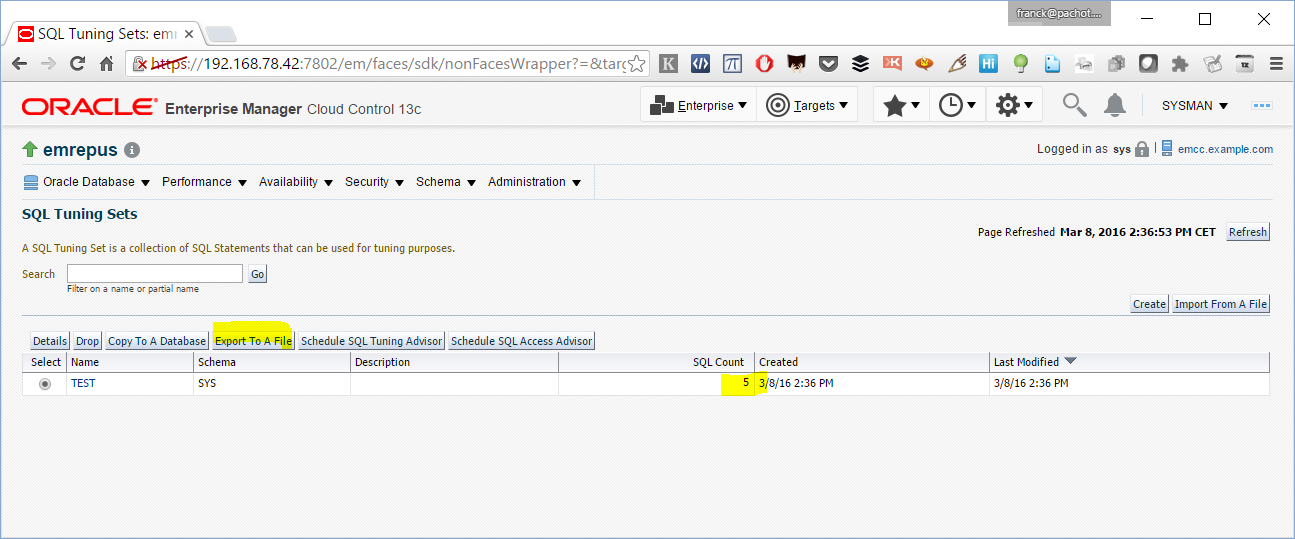Click Import From A File button
The image size is (1295, 539).
(x=1220, y=304)
